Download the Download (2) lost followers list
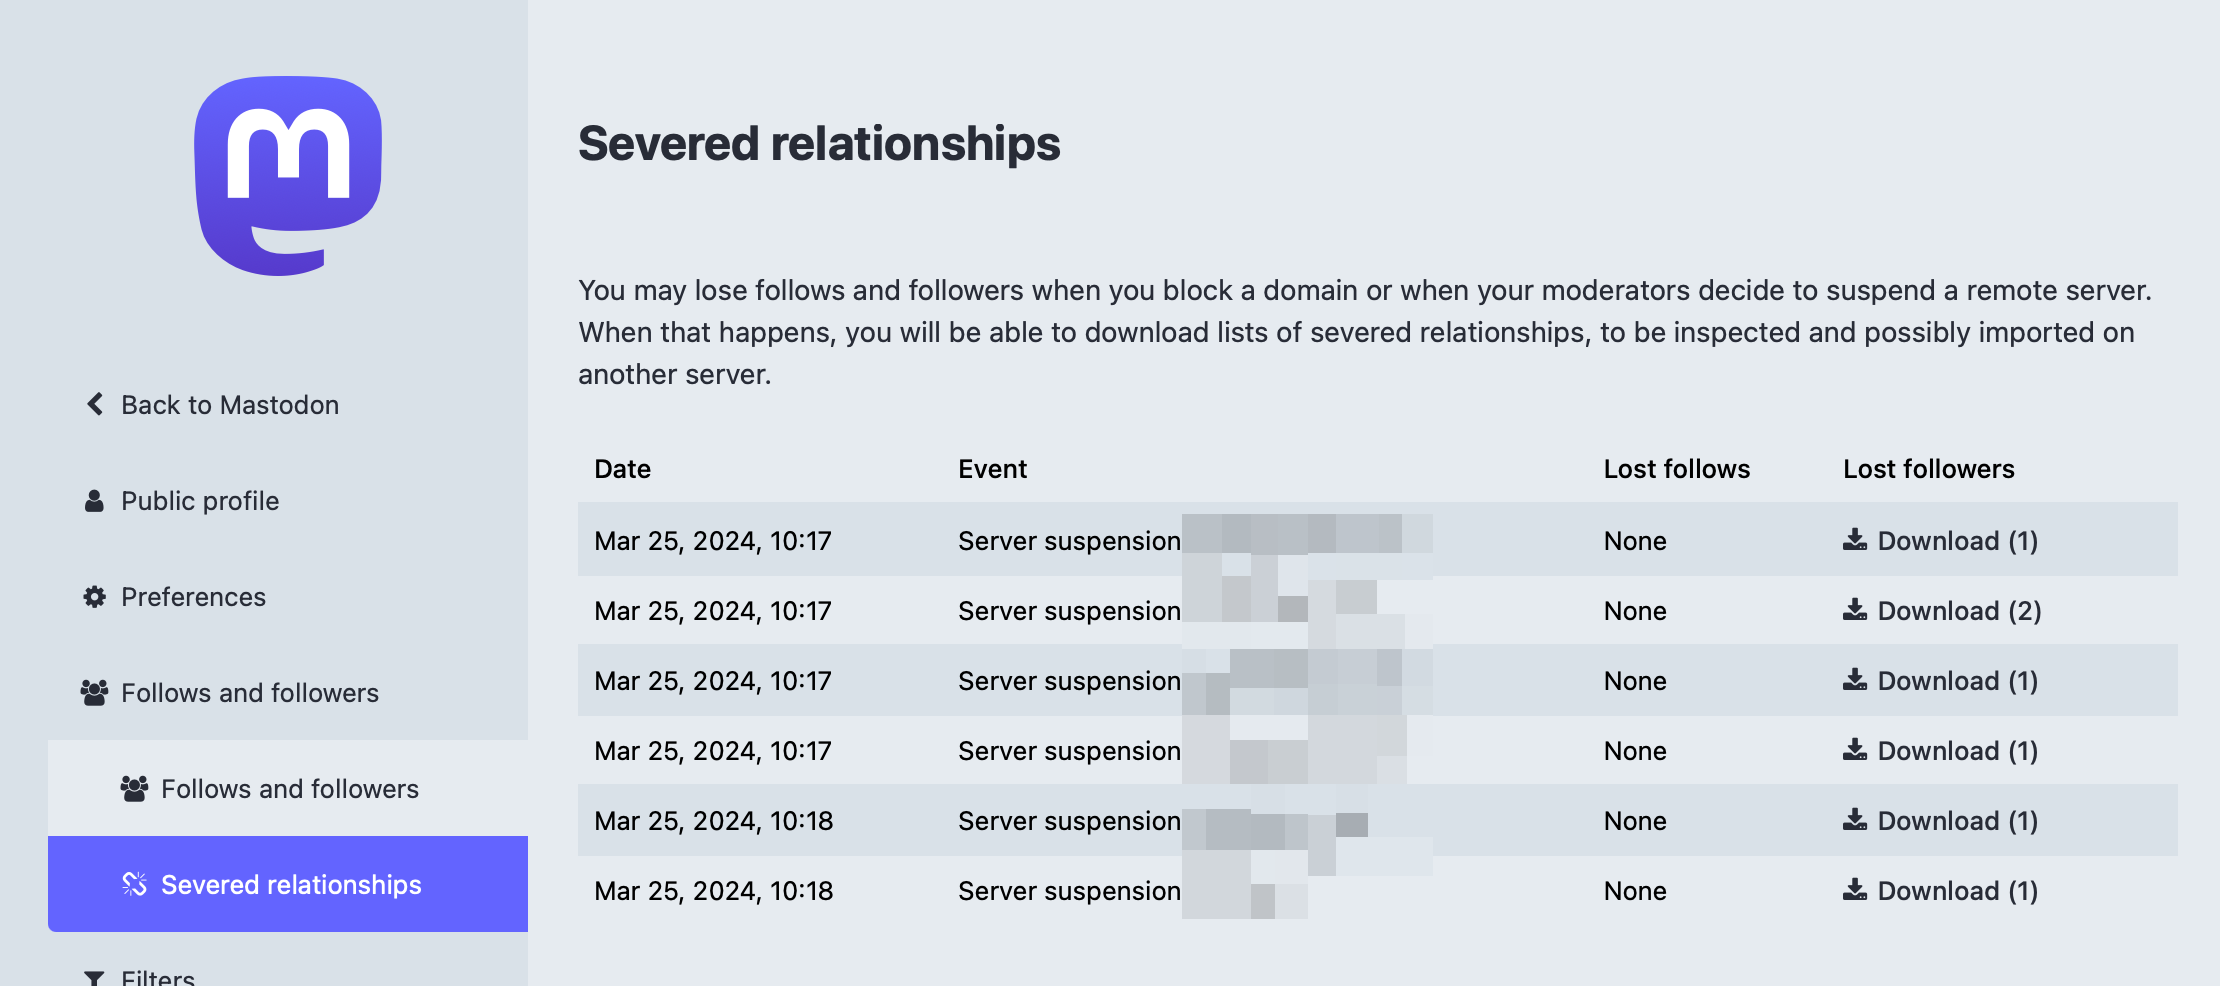Image resolution: width=2220 pixels, height=986 pixels. (1958, 611)
